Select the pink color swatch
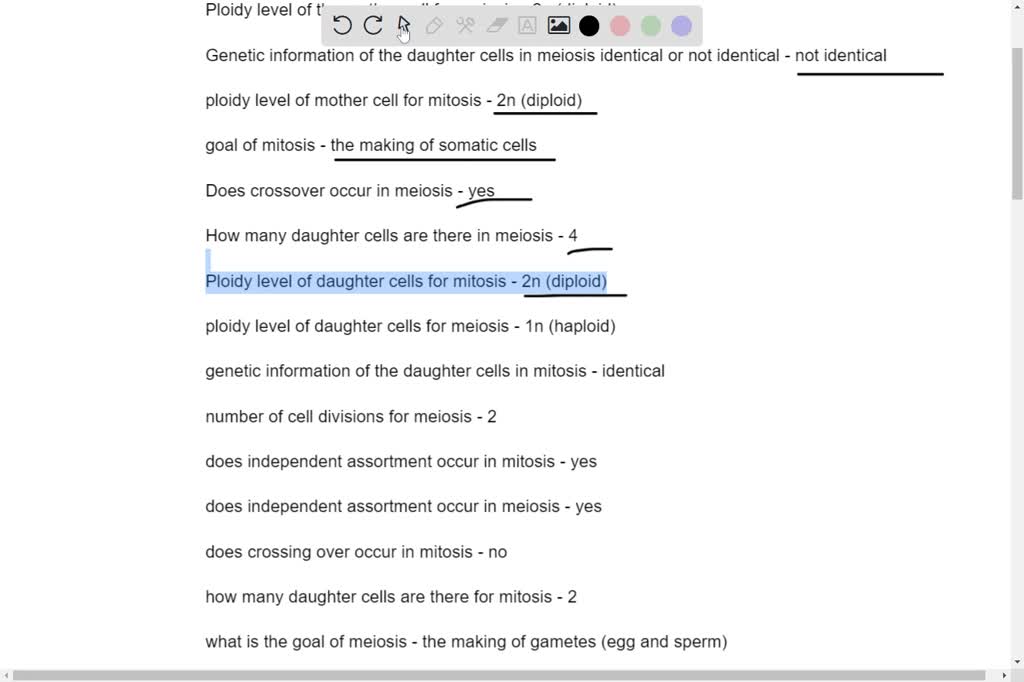 [620, 25]
